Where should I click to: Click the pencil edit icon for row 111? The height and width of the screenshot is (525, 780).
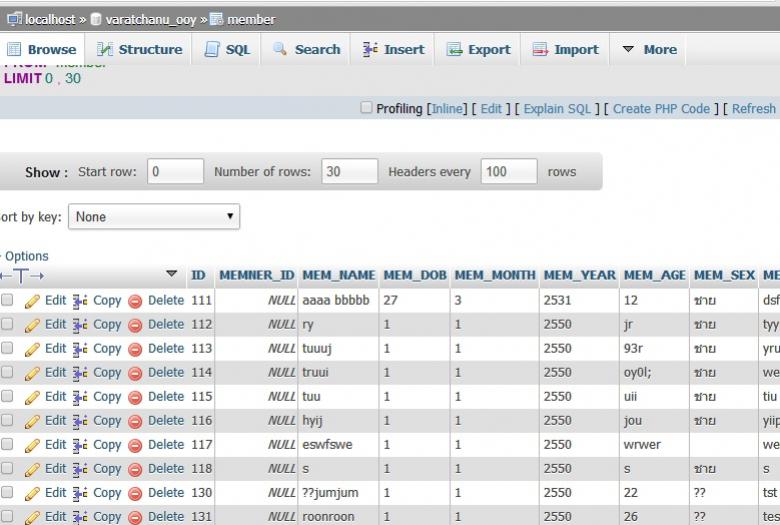32,302
